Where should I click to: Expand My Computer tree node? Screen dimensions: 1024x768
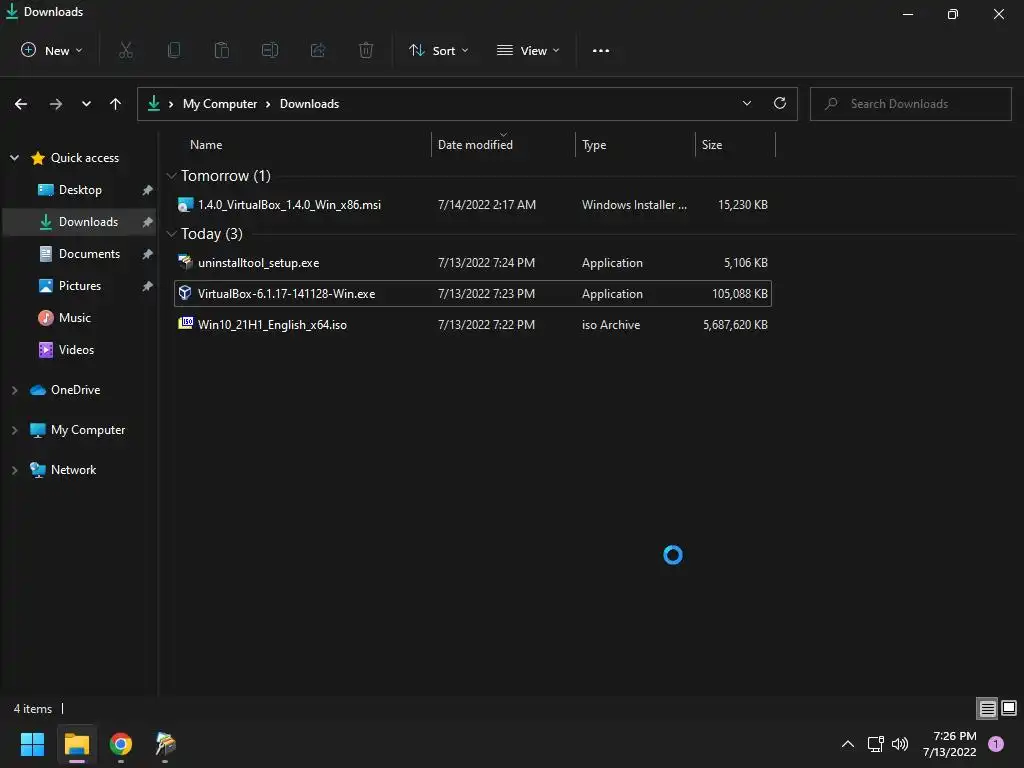14,430
